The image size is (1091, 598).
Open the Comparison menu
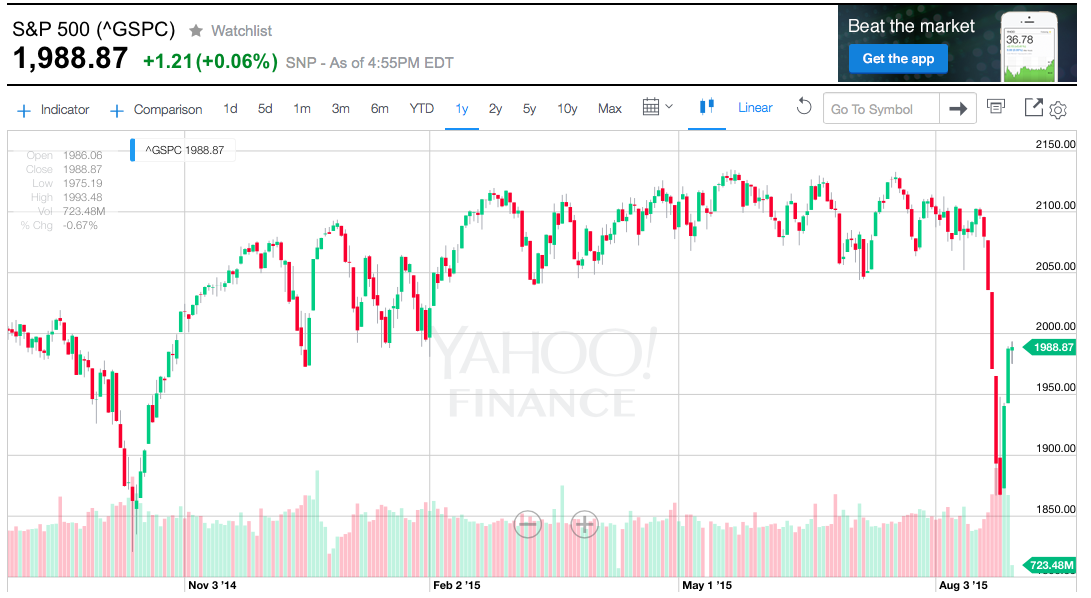[156, 110]
